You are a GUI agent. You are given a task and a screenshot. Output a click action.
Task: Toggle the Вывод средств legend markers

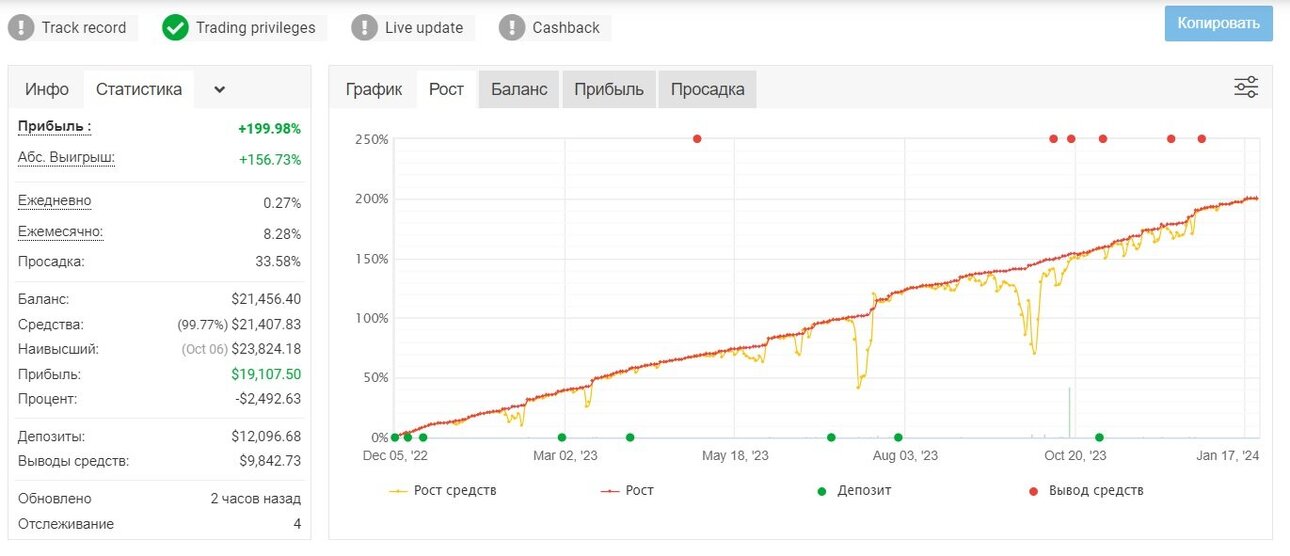pyautogui.click(x=1085, y=491)
